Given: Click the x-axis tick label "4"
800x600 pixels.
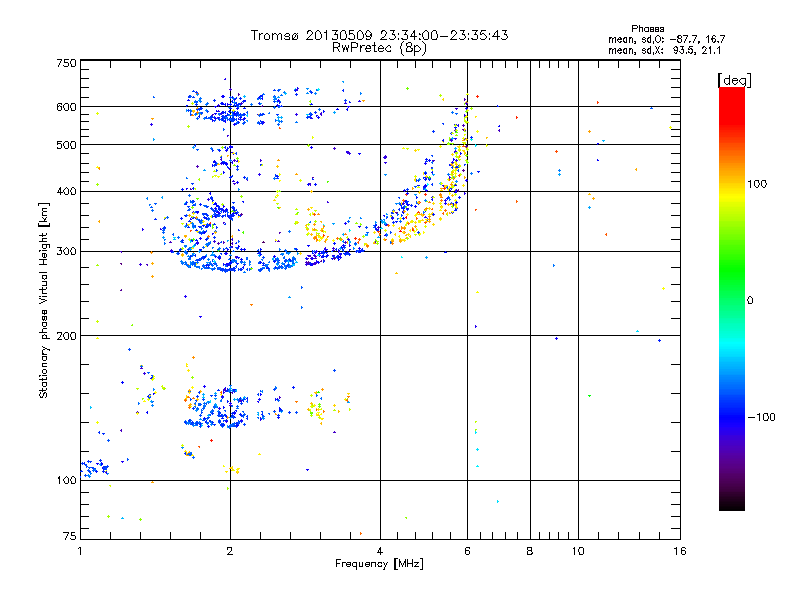Looking at the screenshot, I should click(x=380, y=551).
